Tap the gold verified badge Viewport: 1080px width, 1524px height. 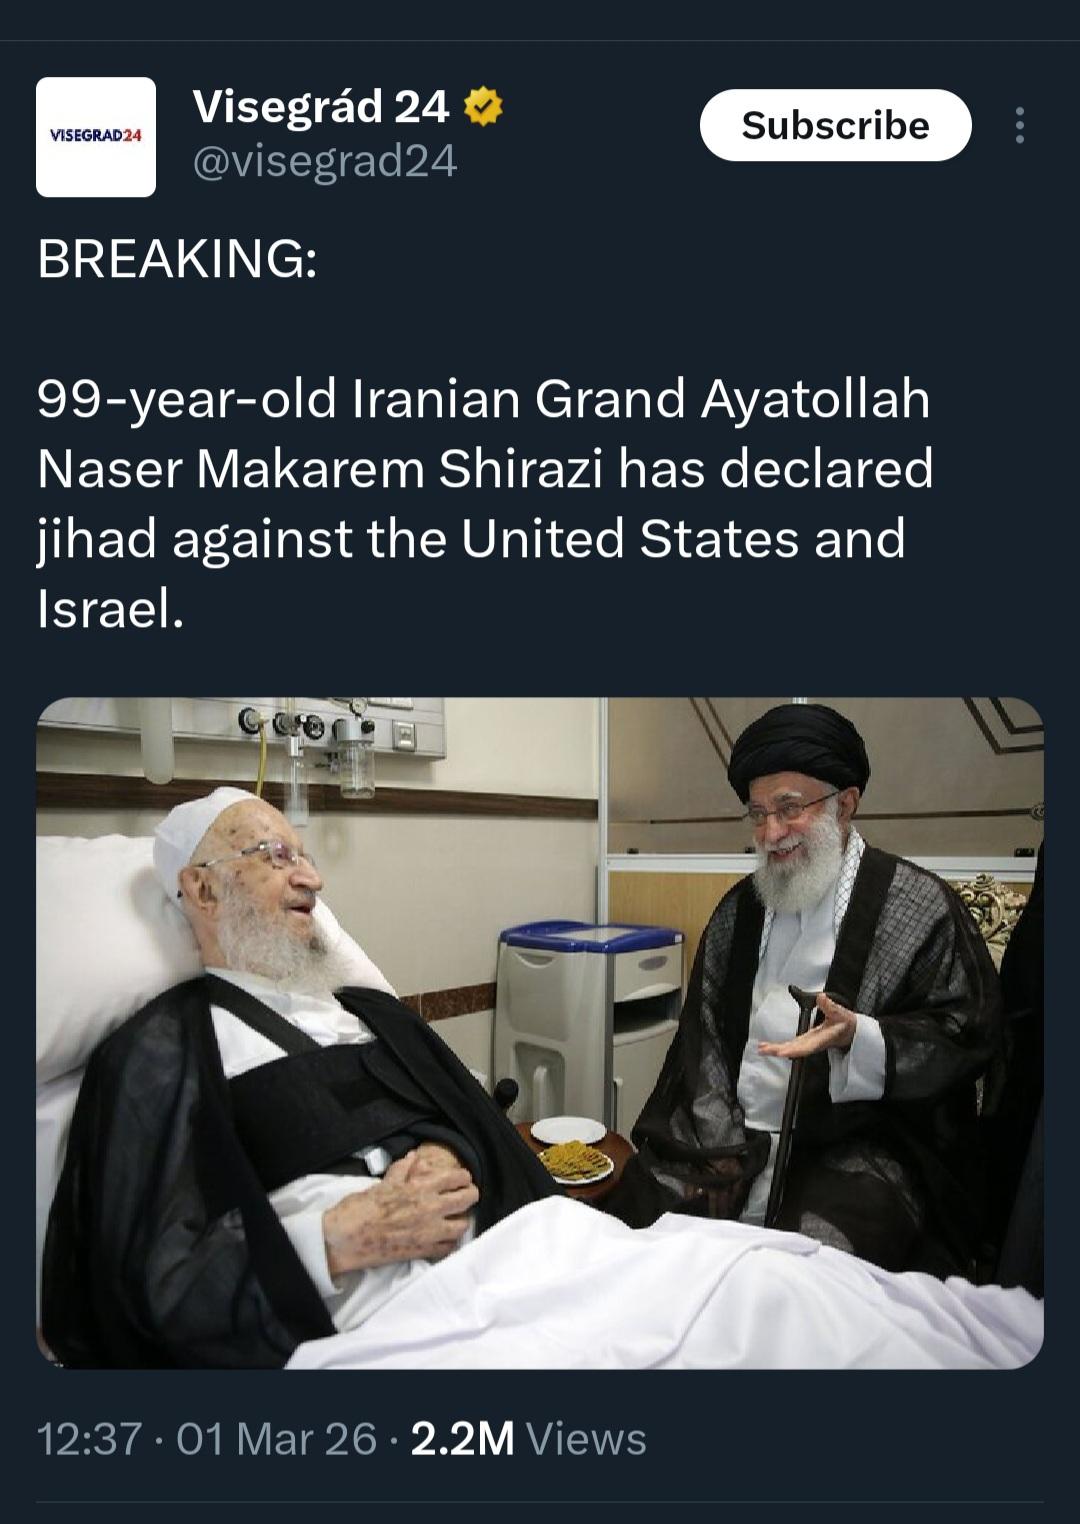click(484, 107)
